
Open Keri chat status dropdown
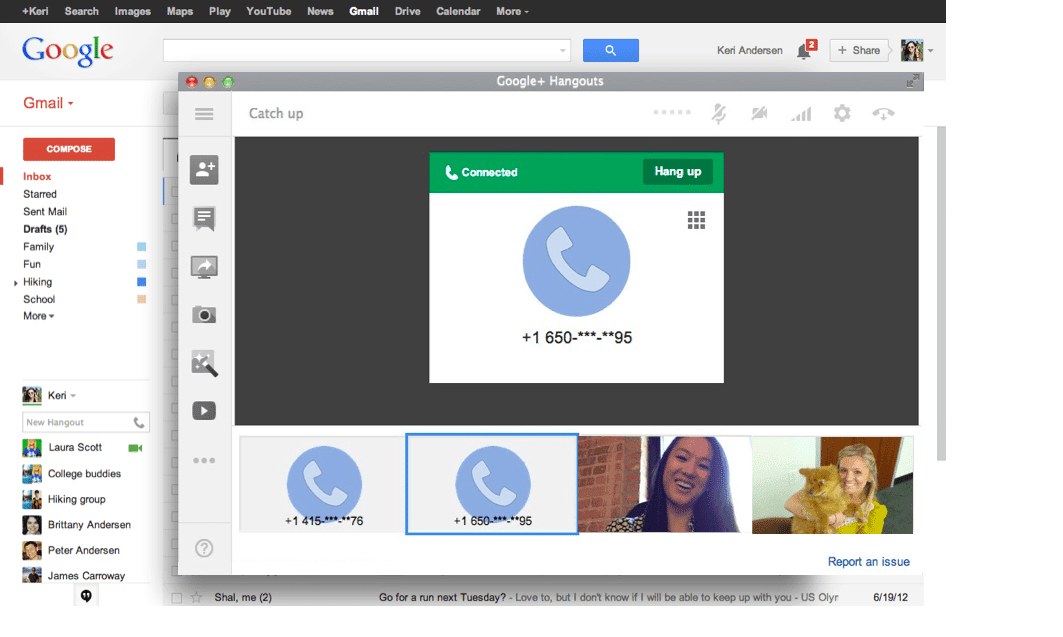coord(73,396)
